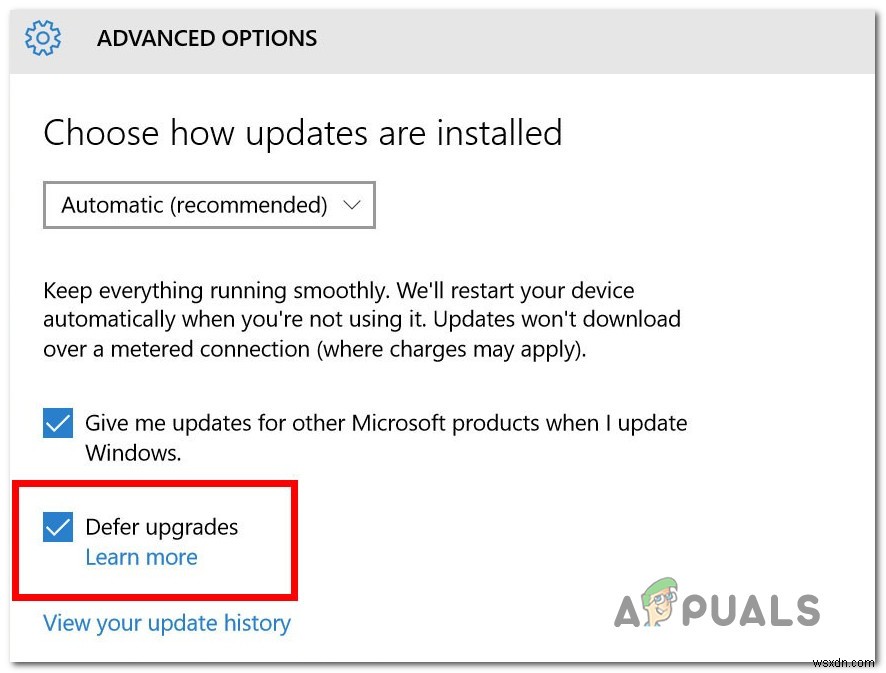Viewport: 886px width, 673px height.
Task: Click the dropdown chevron on Automatic (recommended)
Action: coord(351,205)
